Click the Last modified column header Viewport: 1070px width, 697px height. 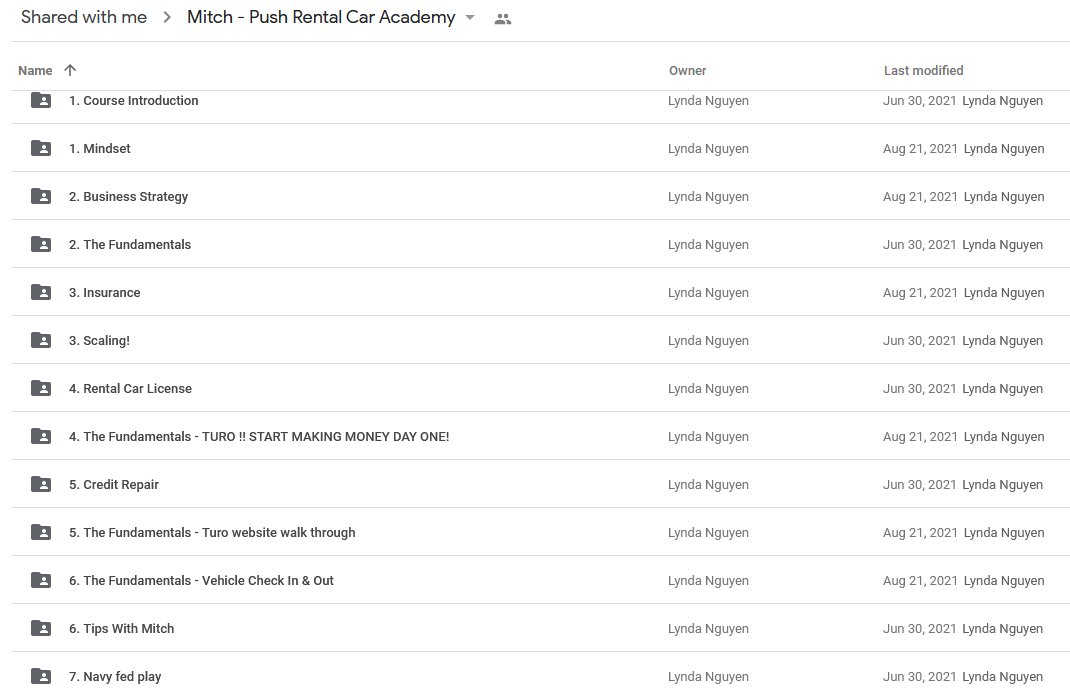click(923, 70)
